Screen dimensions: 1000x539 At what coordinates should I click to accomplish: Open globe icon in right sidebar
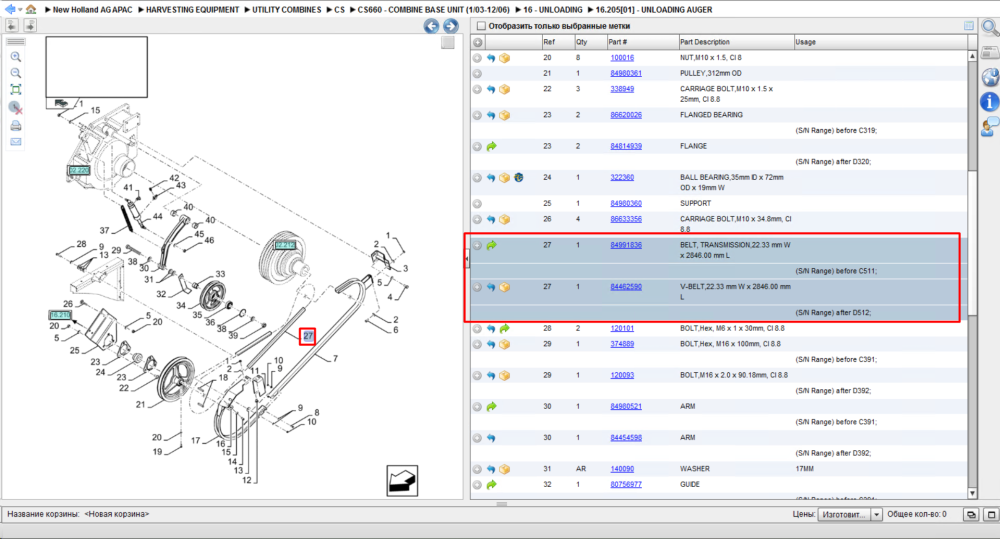990,77
